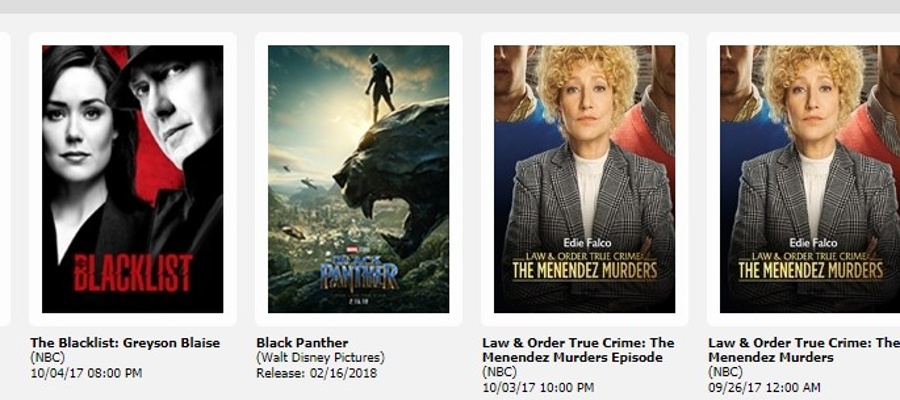
Task: Open the Black Panther title link
Action: pyautogui.click(x=302, y=343)
